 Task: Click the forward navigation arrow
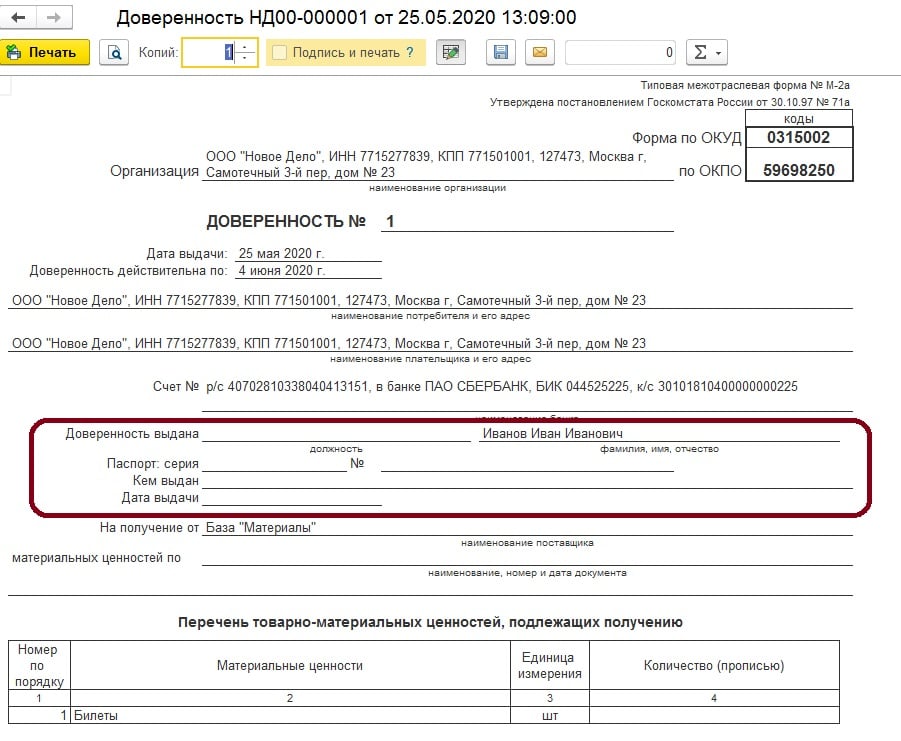(x=53, y=18)
